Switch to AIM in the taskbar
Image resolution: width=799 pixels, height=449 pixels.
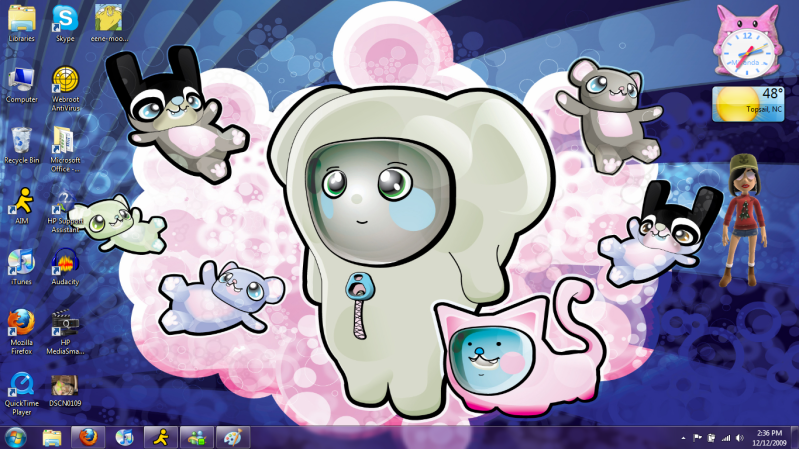[161, 437]
